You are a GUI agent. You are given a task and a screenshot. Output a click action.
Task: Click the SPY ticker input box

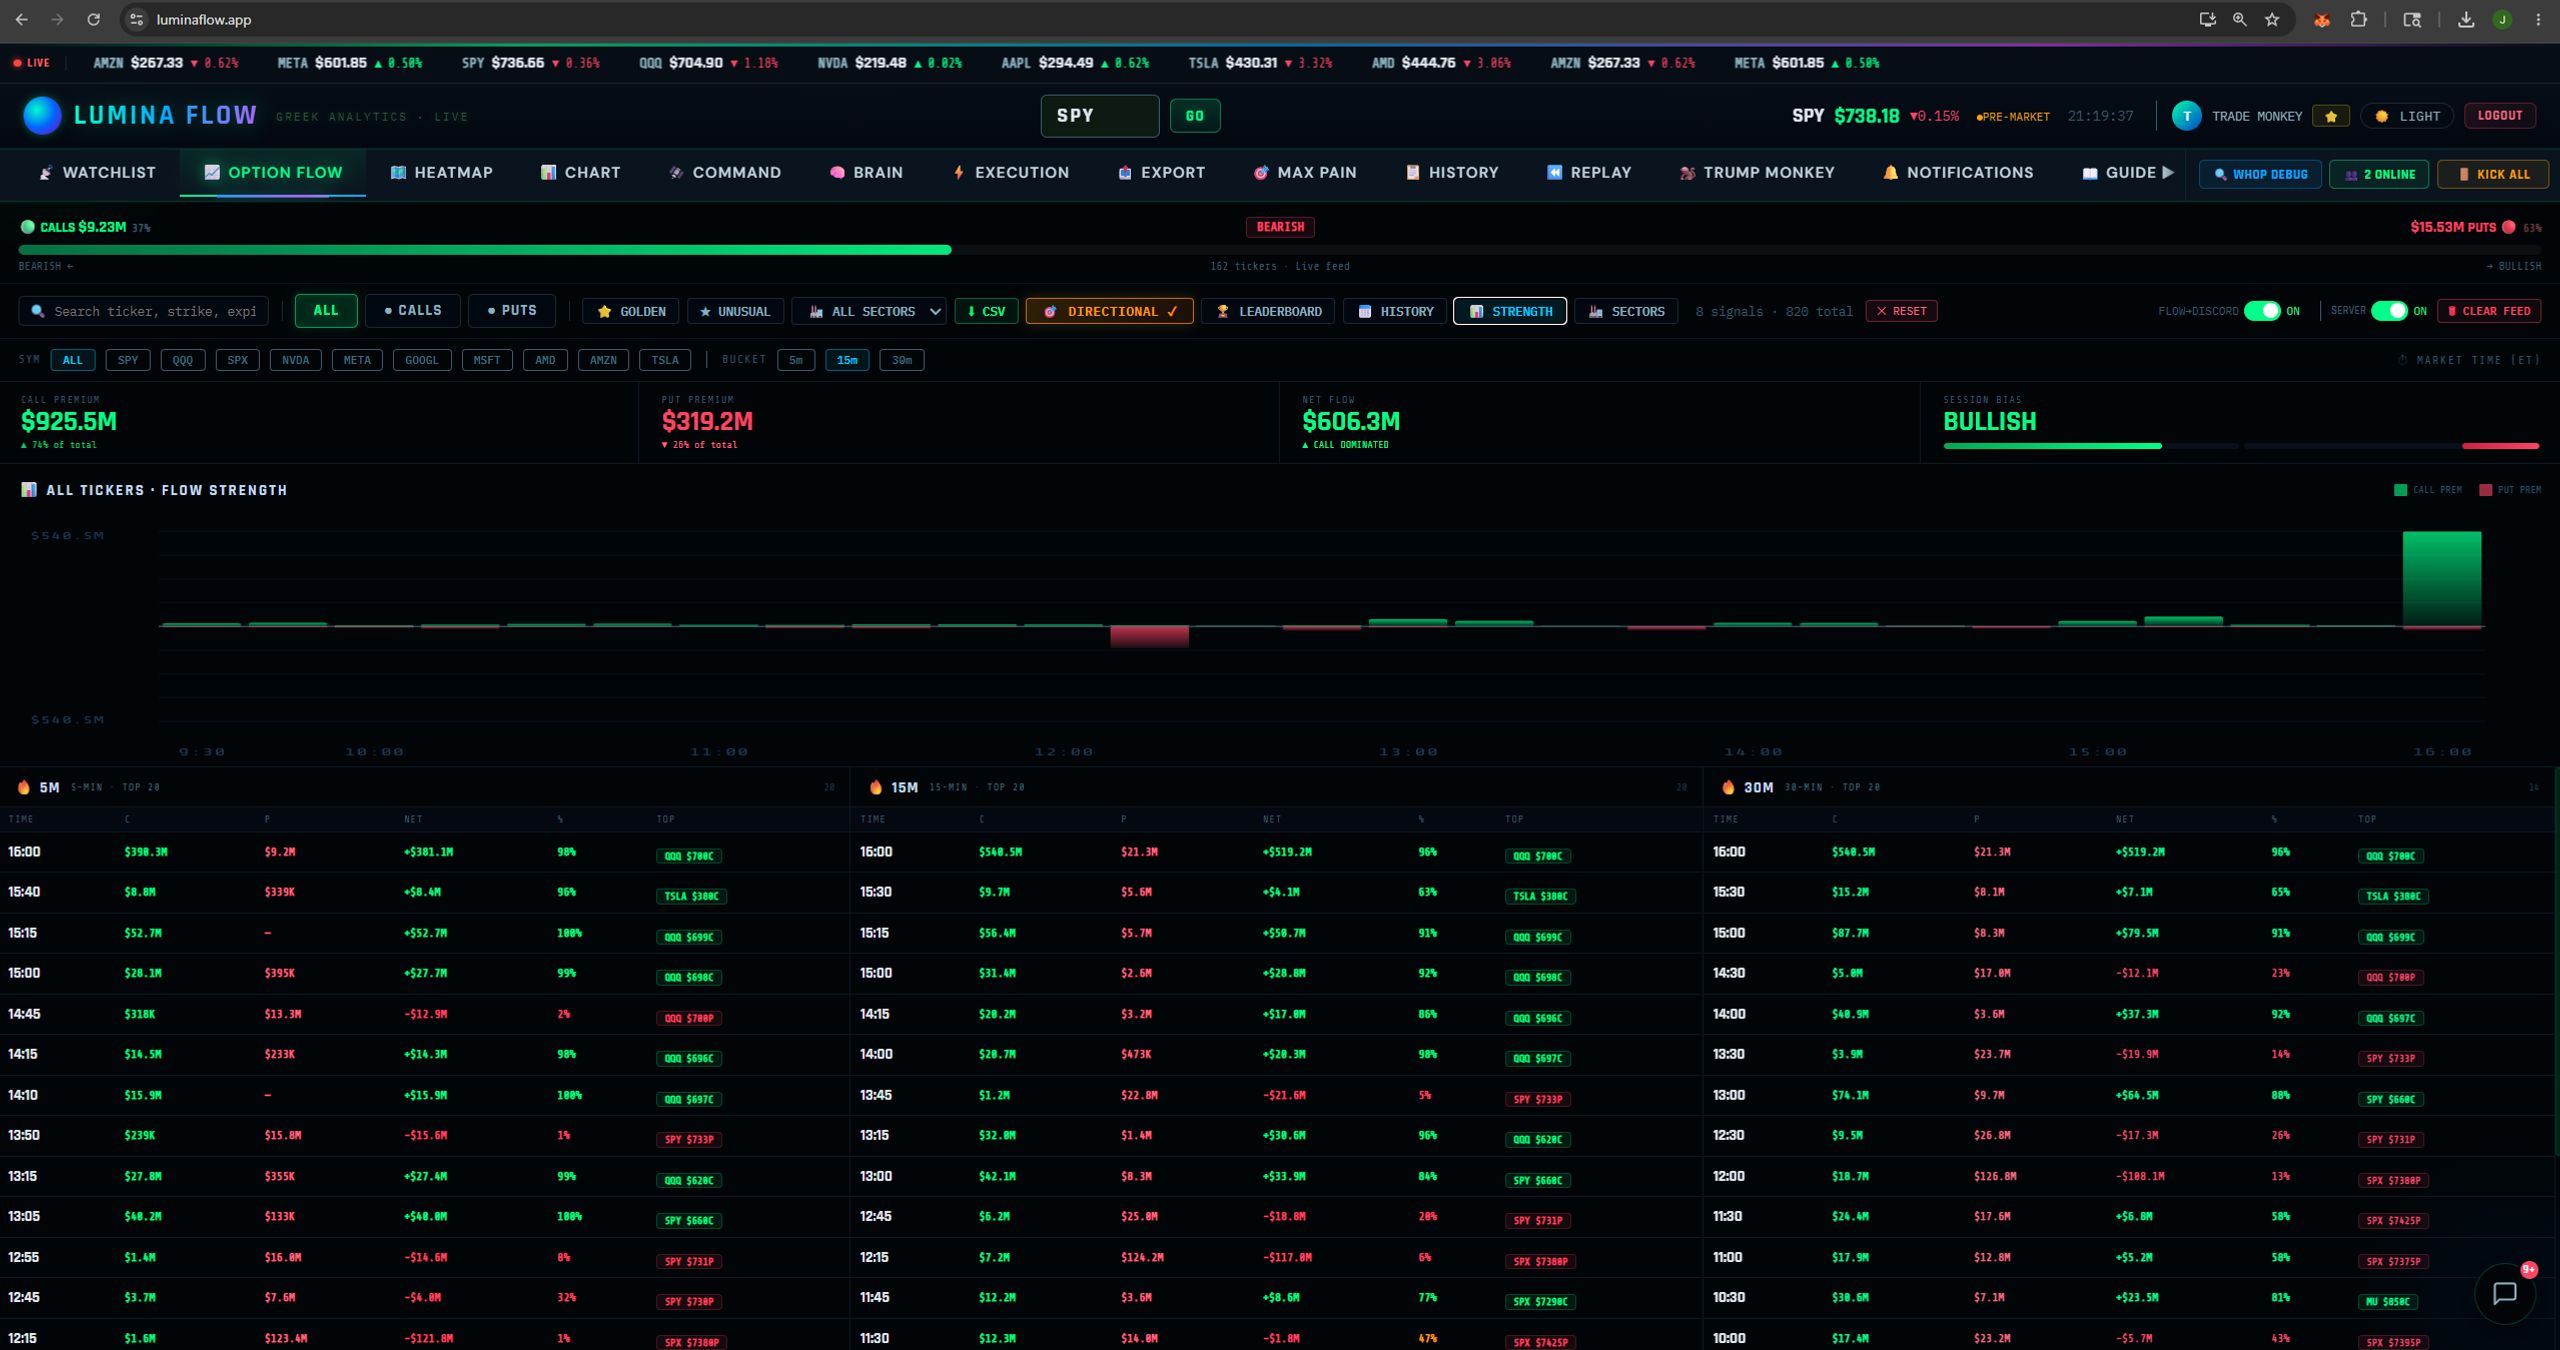tap(1100, 116)
